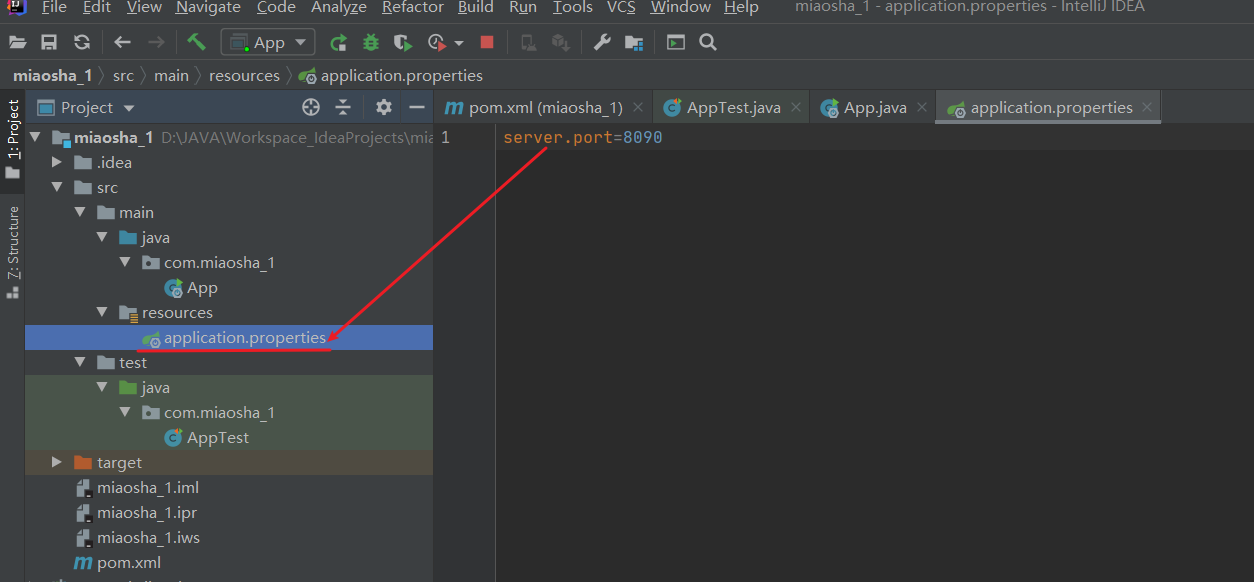Start debugging with the bug icon
Screen dimensions: 1254x582
[x=371, y=42]
